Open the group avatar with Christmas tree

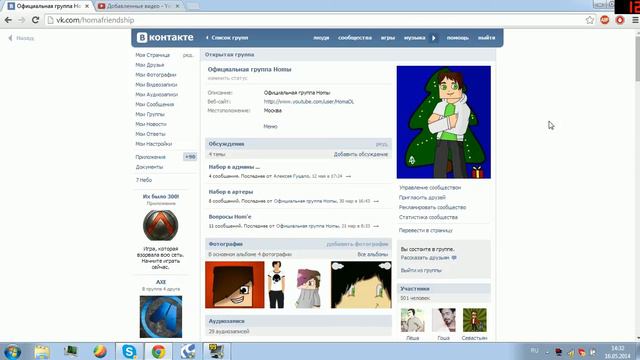444,122
